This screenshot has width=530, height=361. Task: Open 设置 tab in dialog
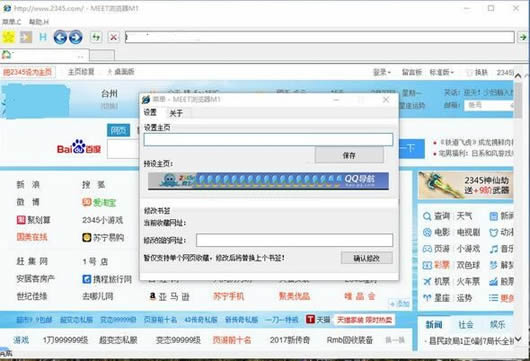(x=150, y=113)
